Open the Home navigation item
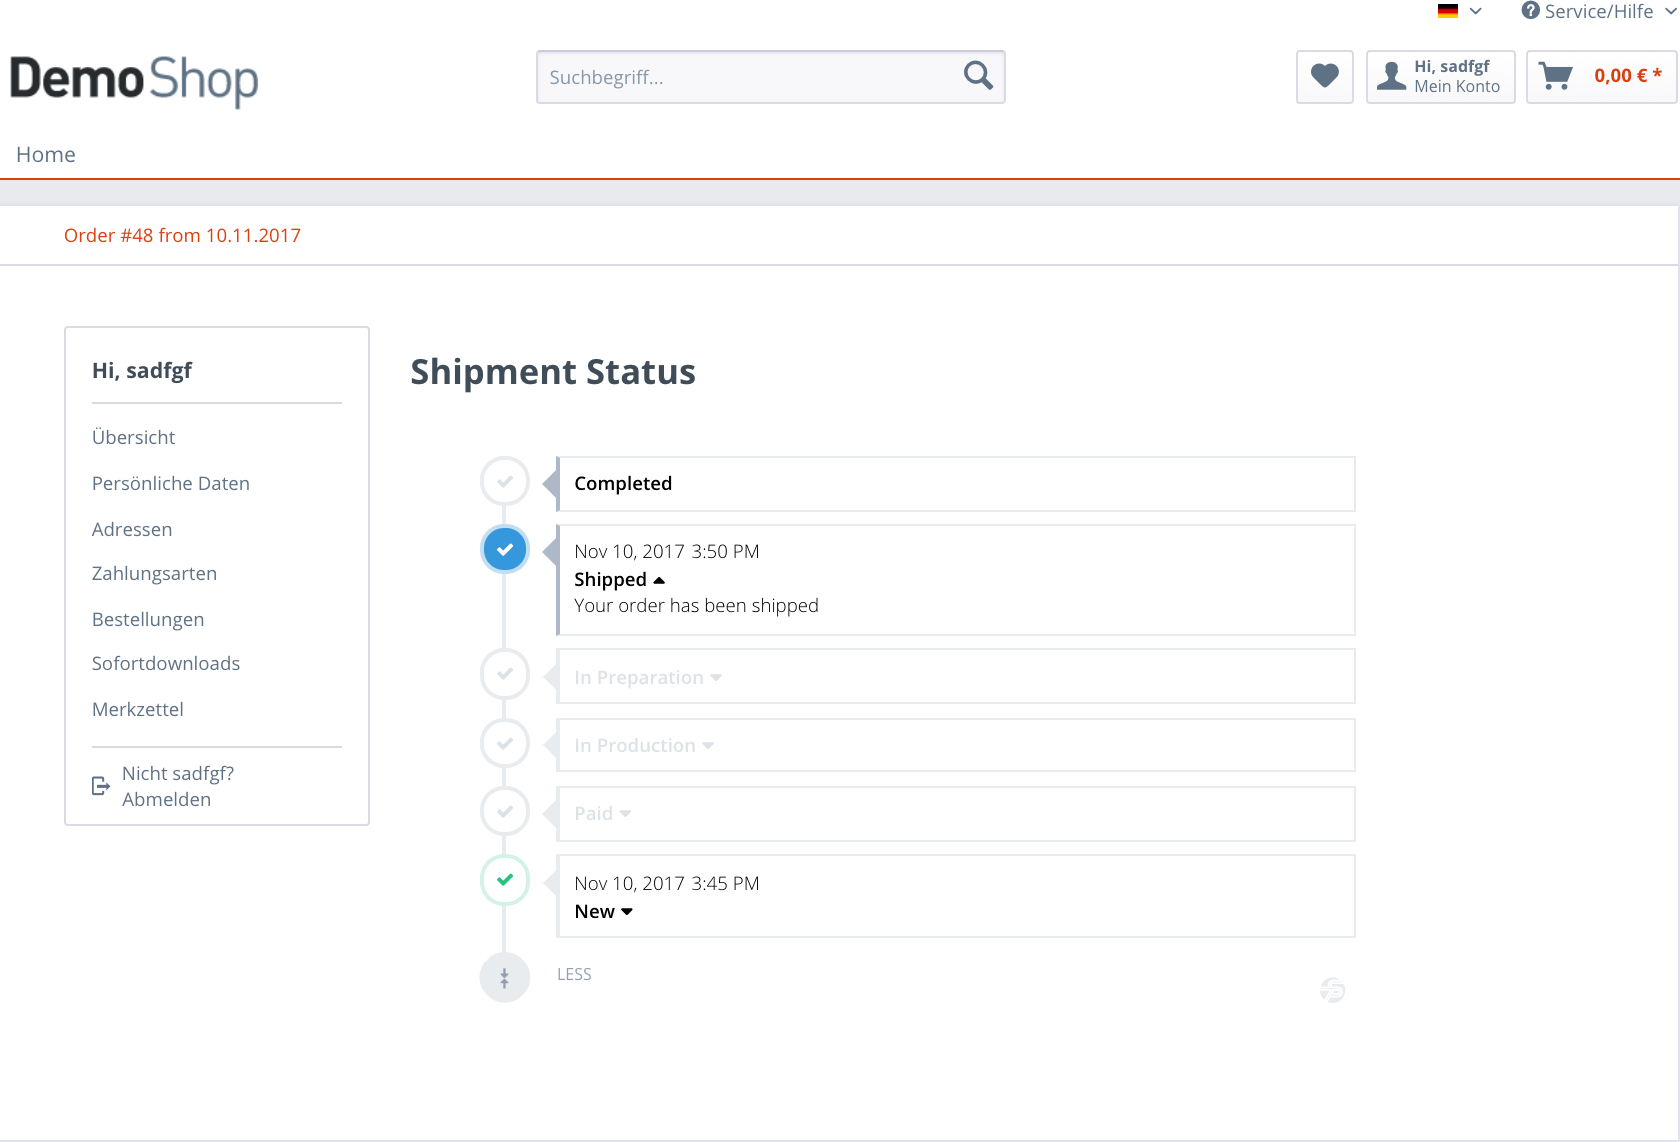The image size is (1680, 1142). pyautogui.click(x=46, y=154)
